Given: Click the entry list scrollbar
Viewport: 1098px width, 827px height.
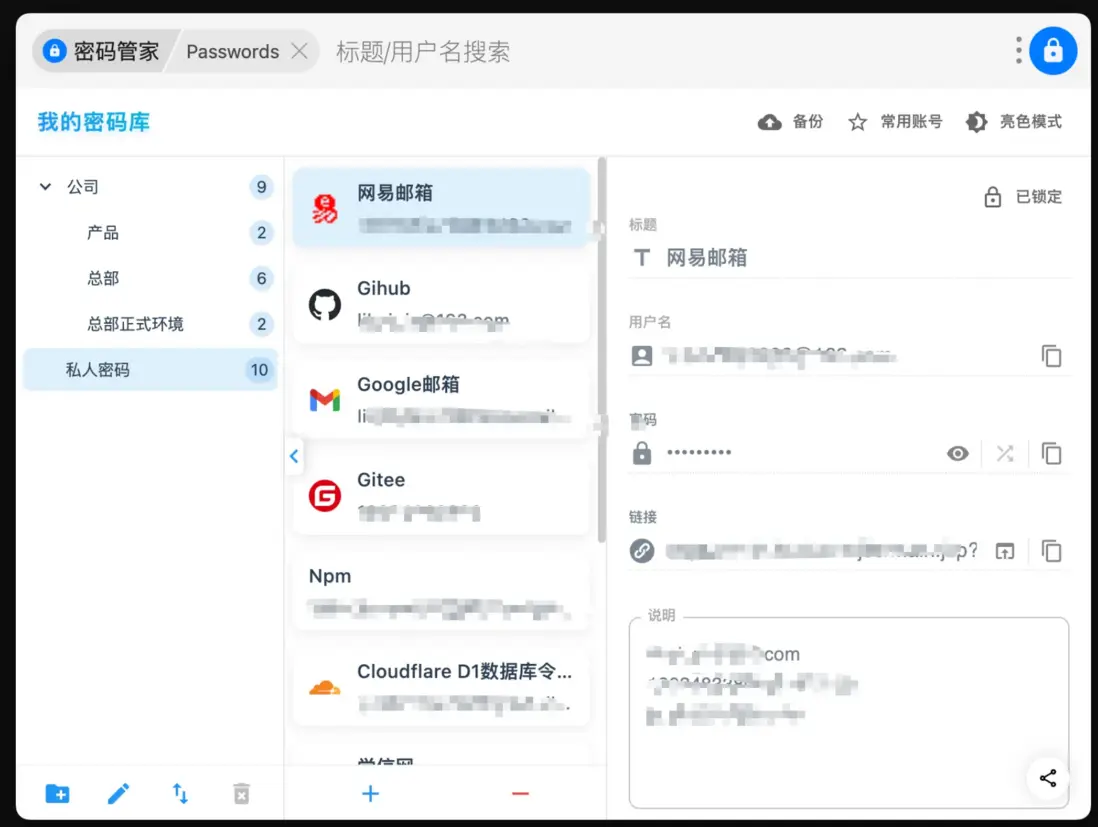Looking at the screenshot, I should click(602, 349).
